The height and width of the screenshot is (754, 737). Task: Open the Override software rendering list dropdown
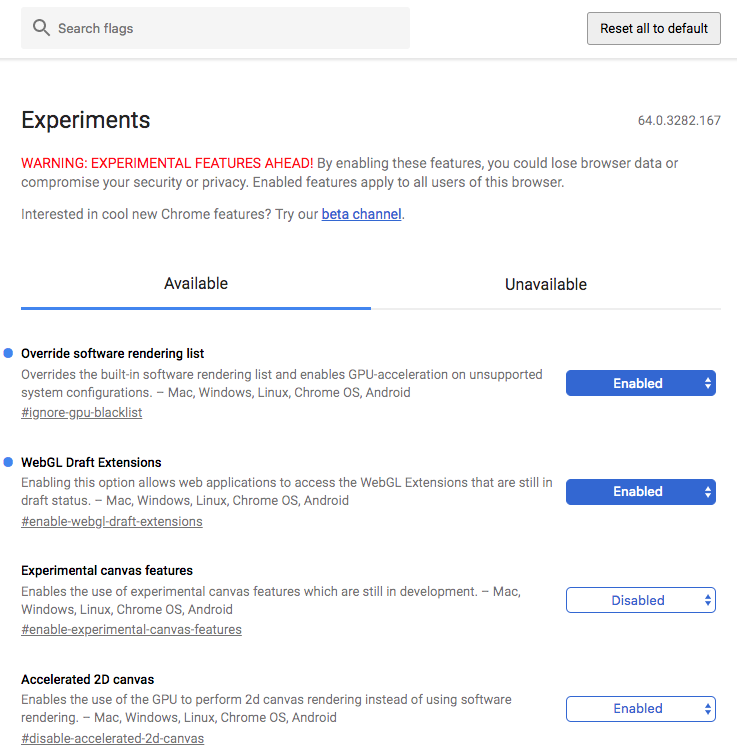(640, 383)
